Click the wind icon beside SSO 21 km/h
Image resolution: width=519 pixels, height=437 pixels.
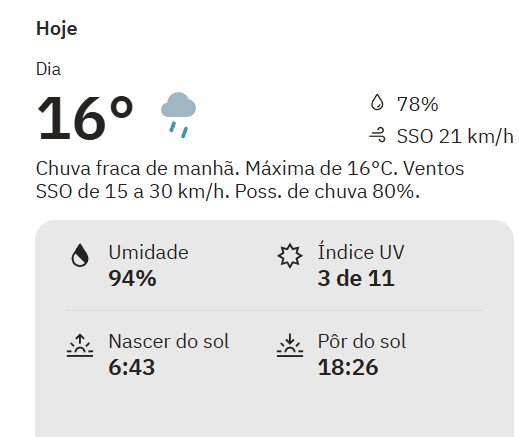pos(377,135)
